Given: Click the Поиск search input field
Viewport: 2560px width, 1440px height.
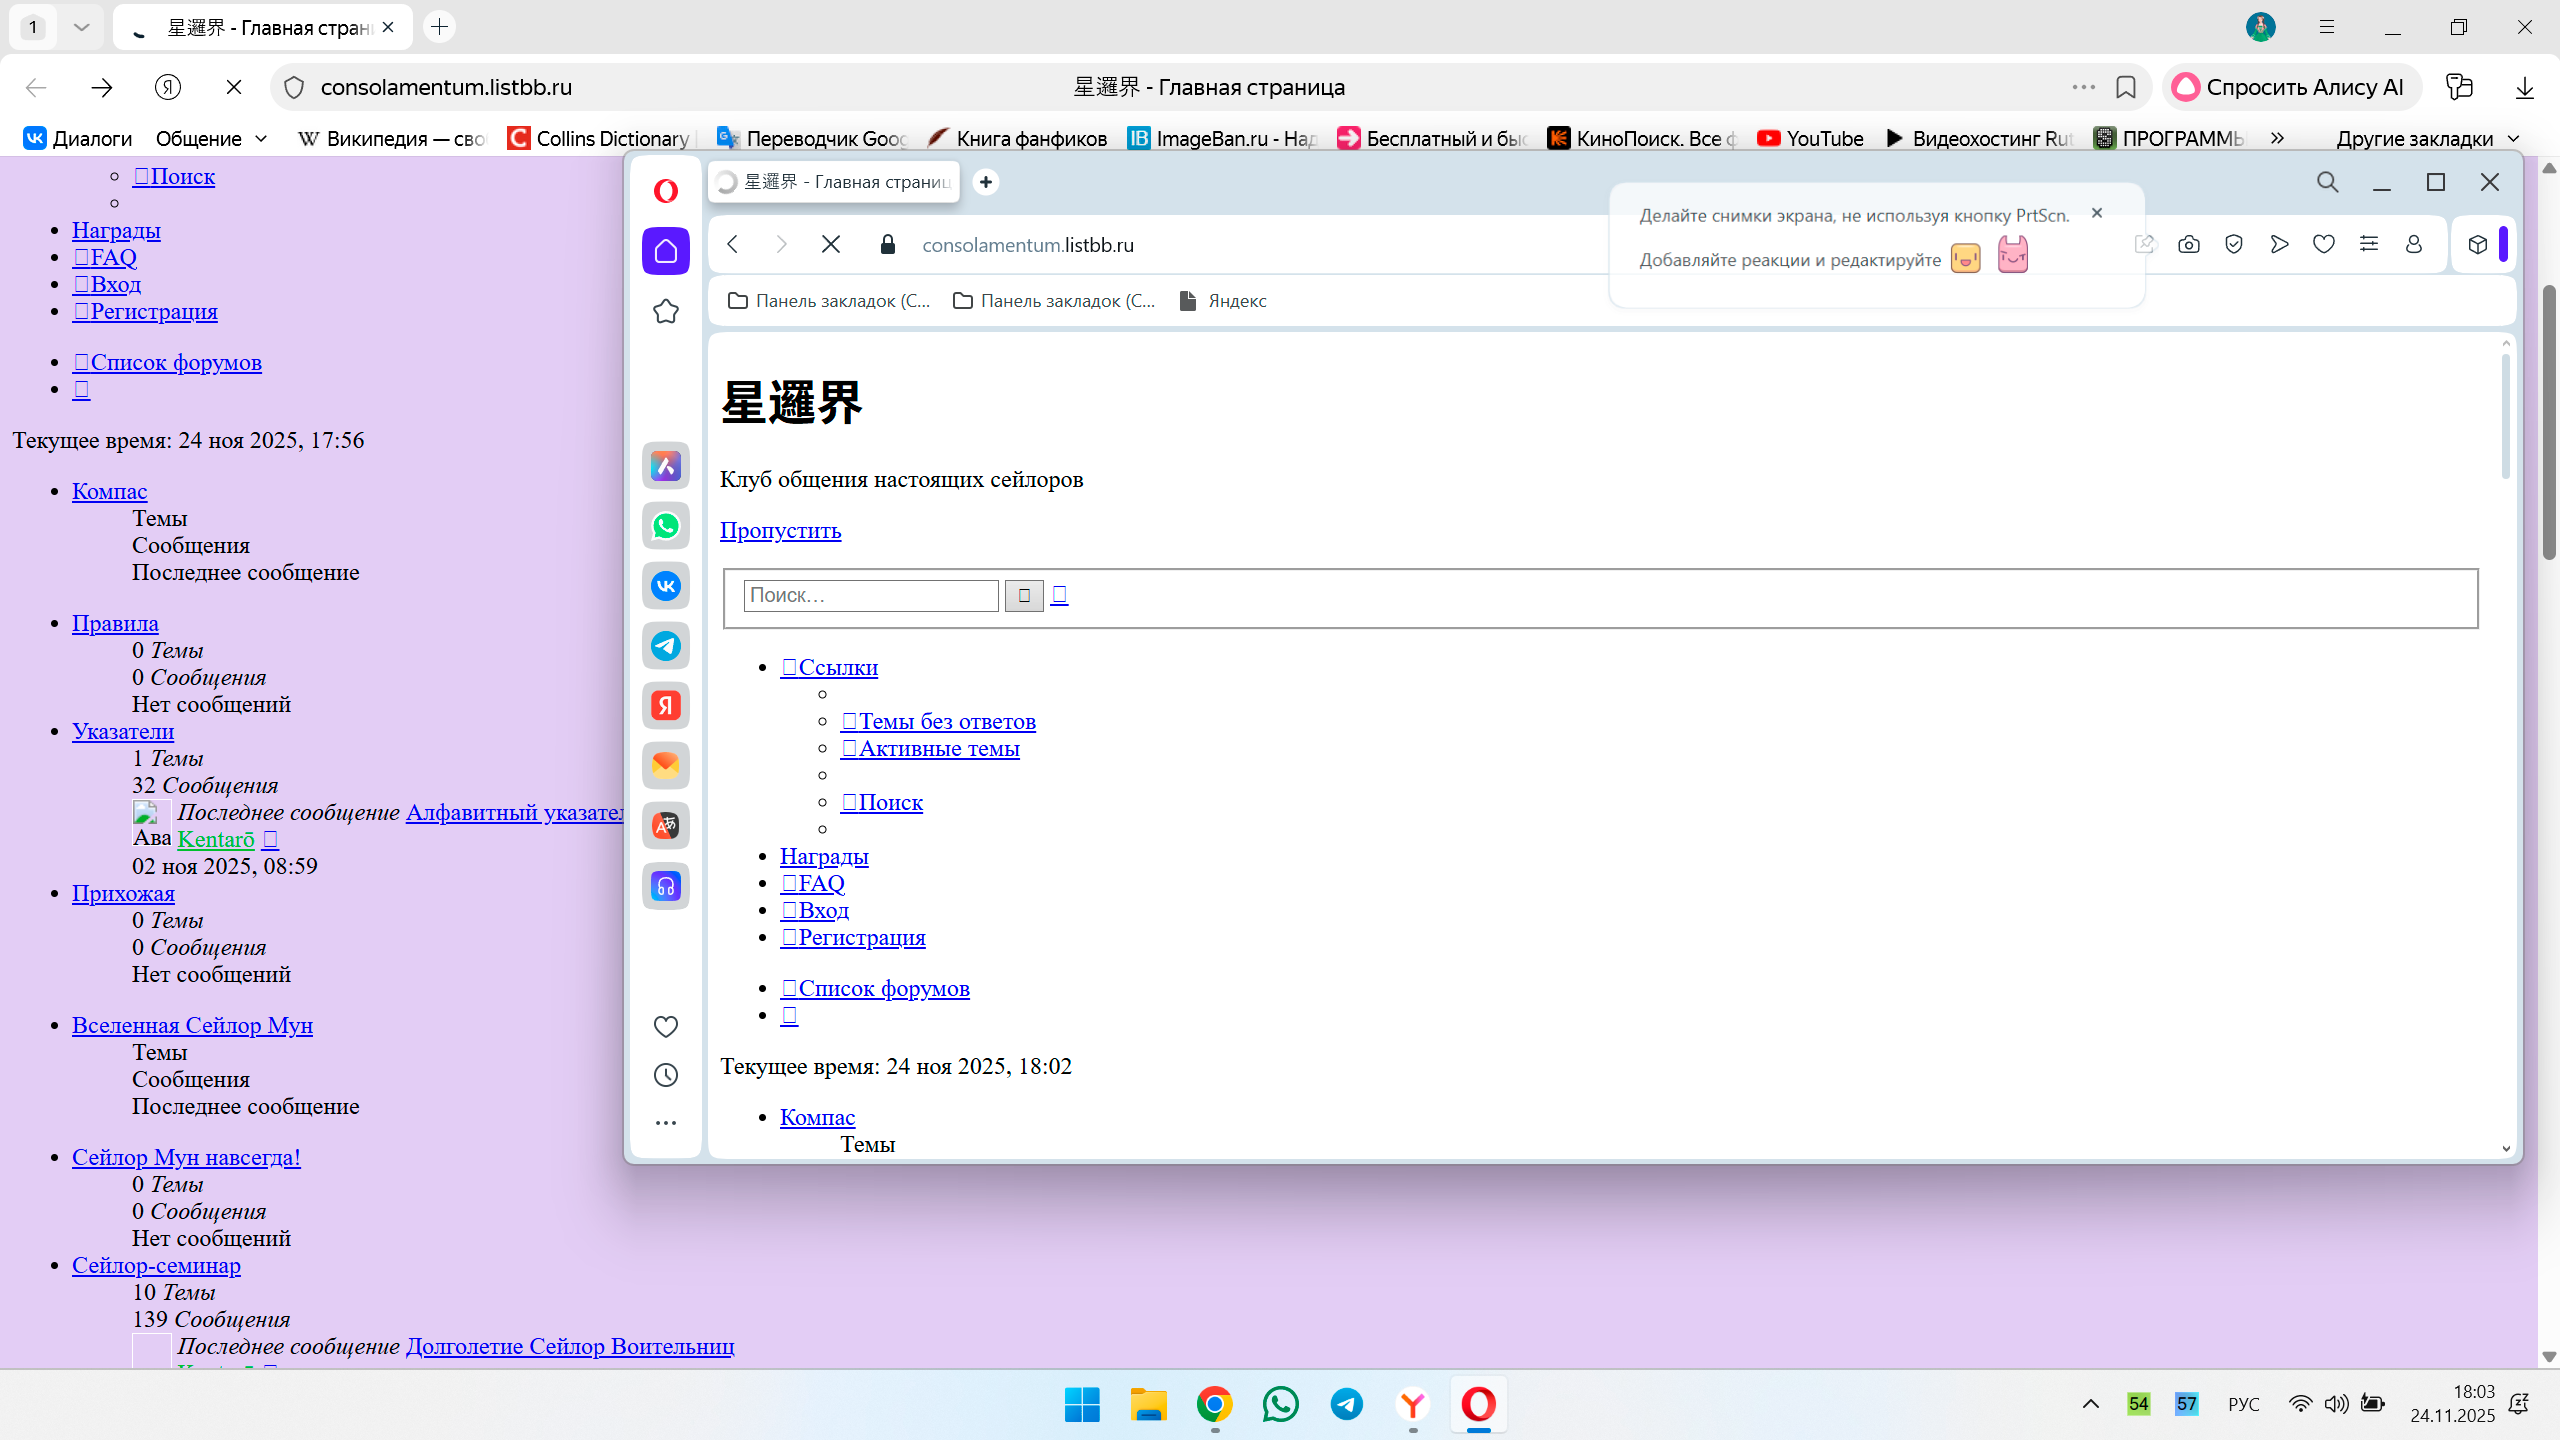Looking at the screenshot, I should point(870,595).
